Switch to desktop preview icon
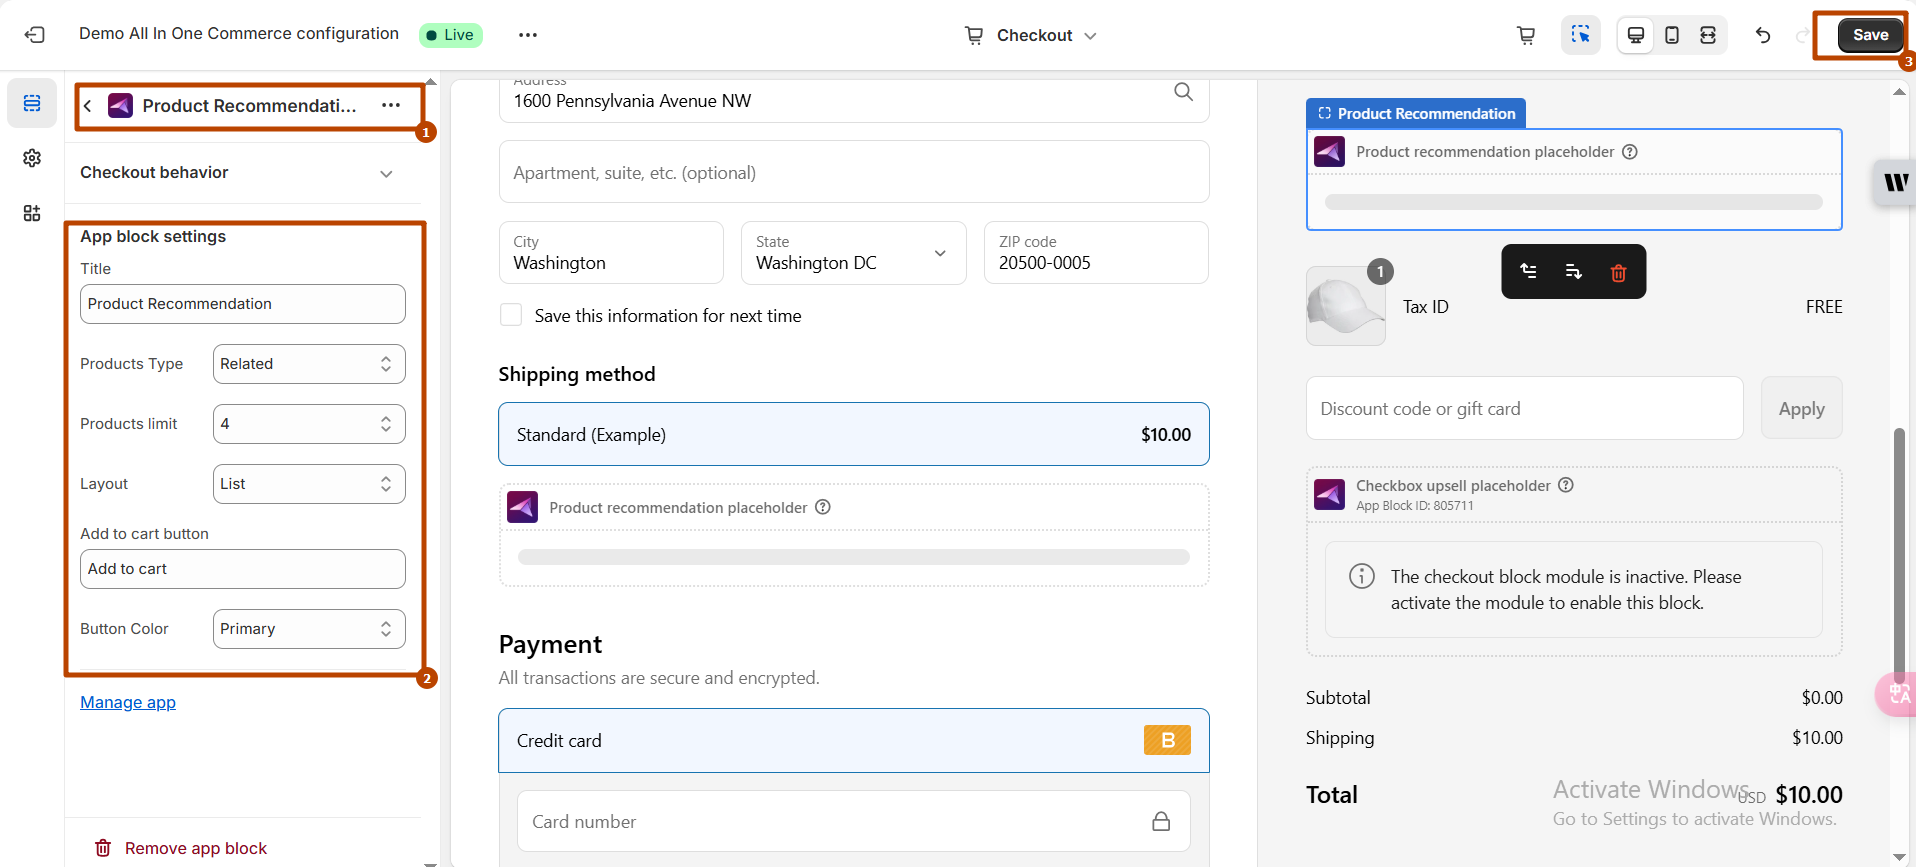 click(1636, 35)
